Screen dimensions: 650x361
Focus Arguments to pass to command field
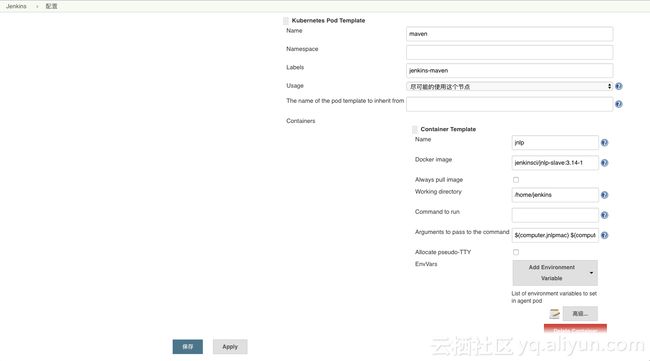(555, 235)
